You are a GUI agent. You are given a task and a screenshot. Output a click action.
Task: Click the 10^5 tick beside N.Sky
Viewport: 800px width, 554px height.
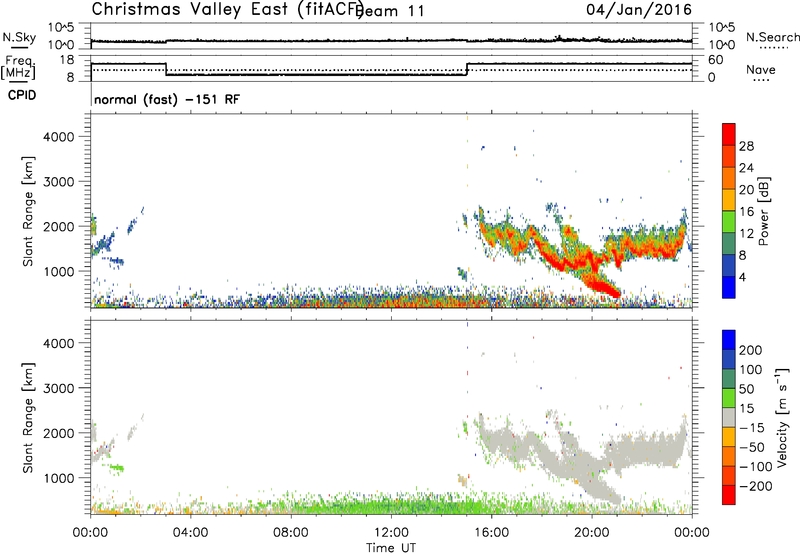point(61,27)
